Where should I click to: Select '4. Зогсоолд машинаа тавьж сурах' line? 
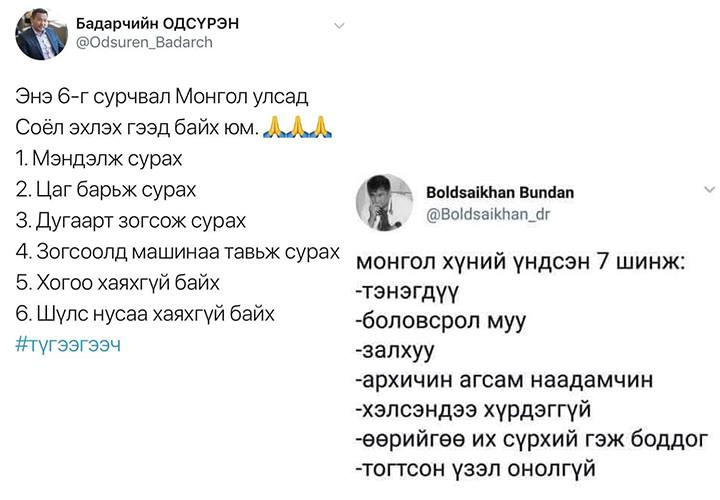coord(178,252)
